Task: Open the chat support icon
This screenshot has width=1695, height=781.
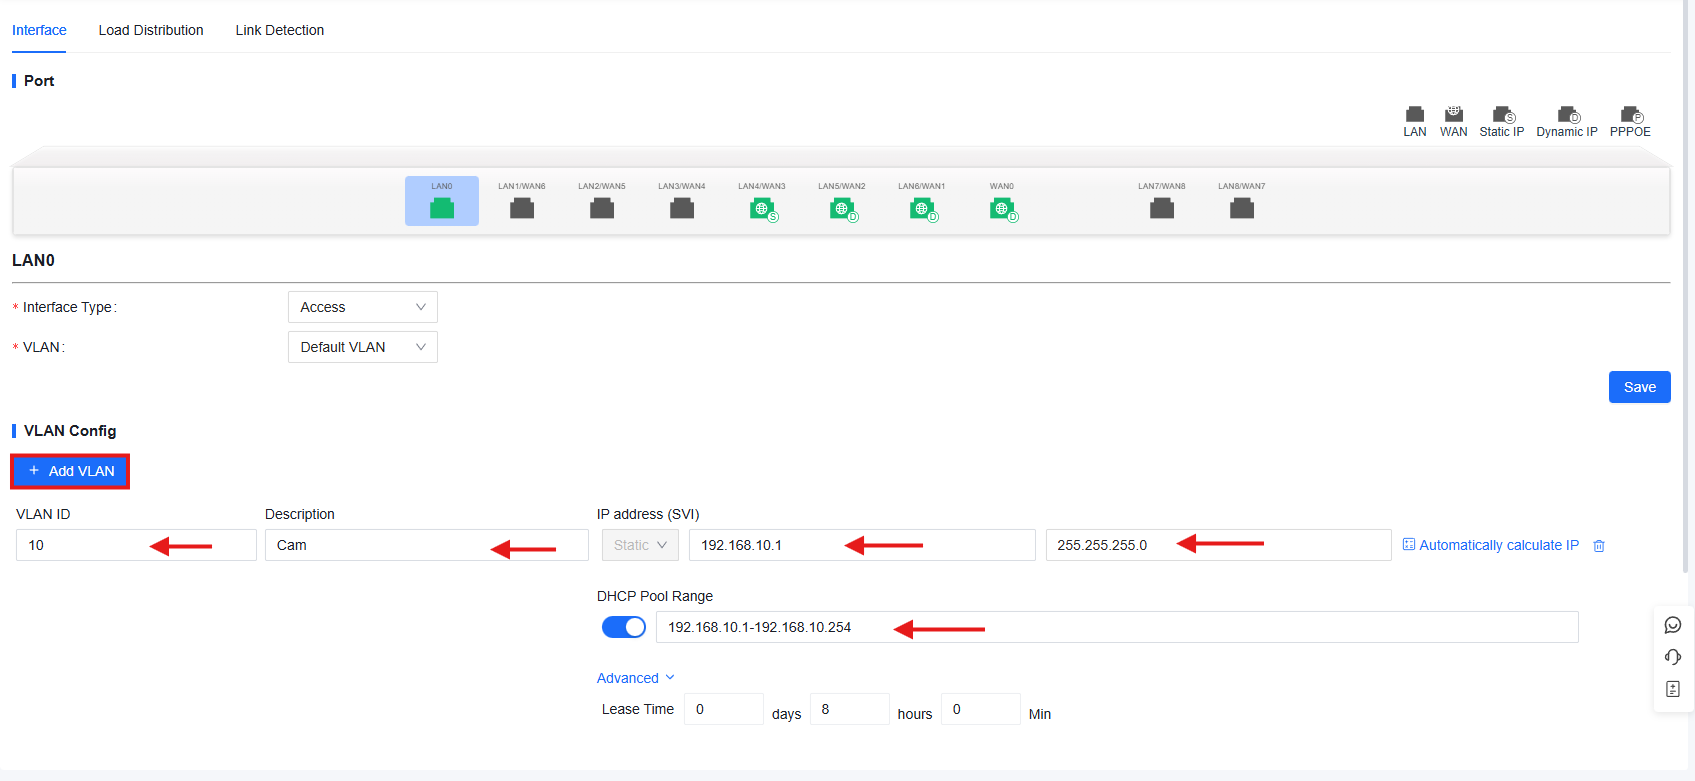Action: (1673, 625)
